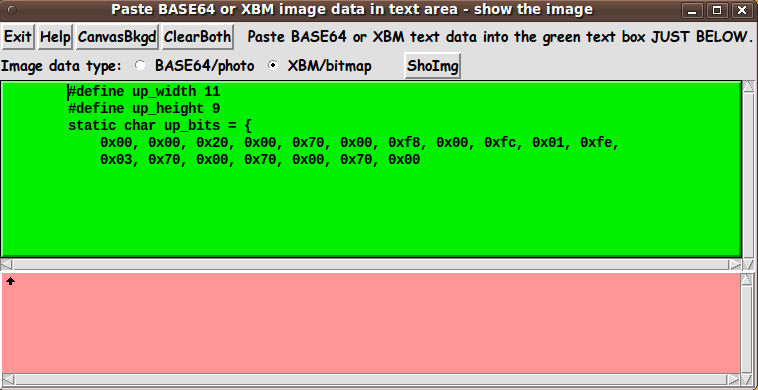This screenshot has width=758, height=390.
Task: Click the Exit button
Action: pos(18,37)
